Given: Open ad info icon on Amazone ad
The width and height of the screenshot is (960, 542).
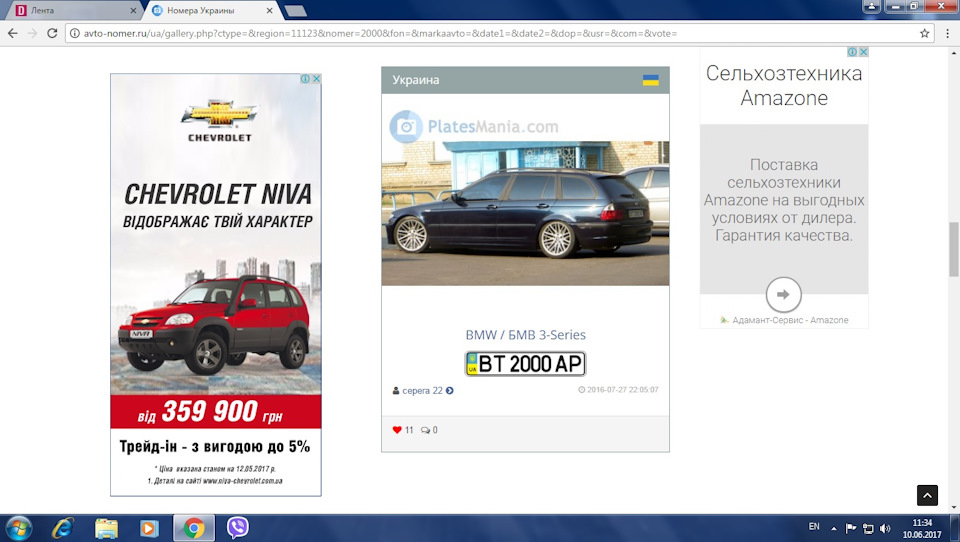Looking at the screenshot, I should click(852, 52).
